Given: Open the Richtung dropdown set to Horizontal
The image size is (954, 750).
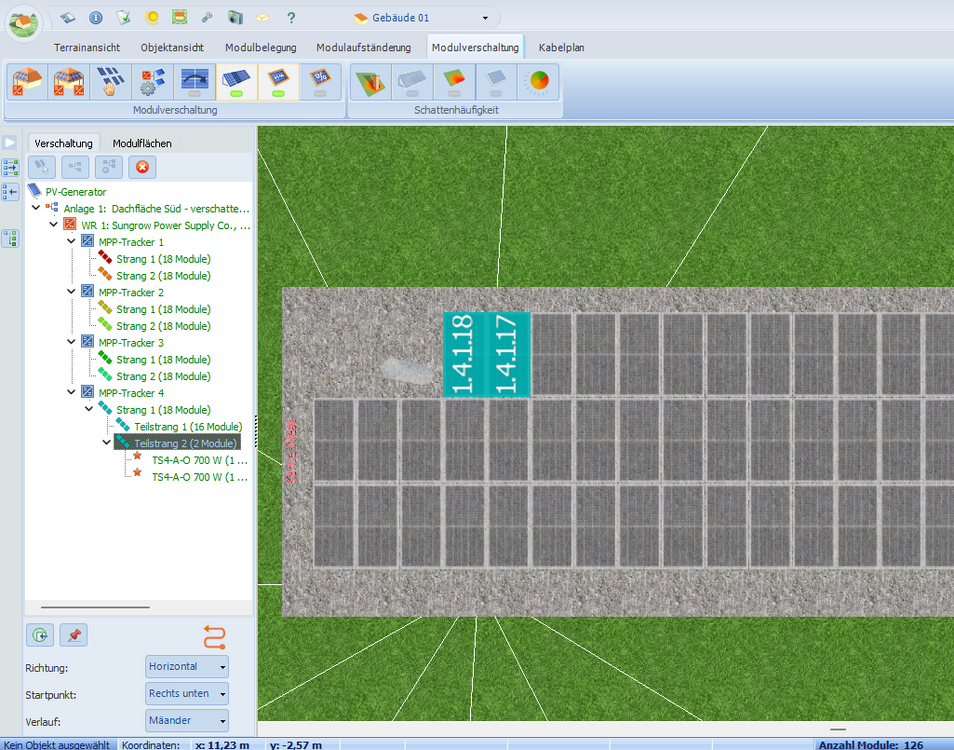Looking at the screenshot, I should (187, 666).
